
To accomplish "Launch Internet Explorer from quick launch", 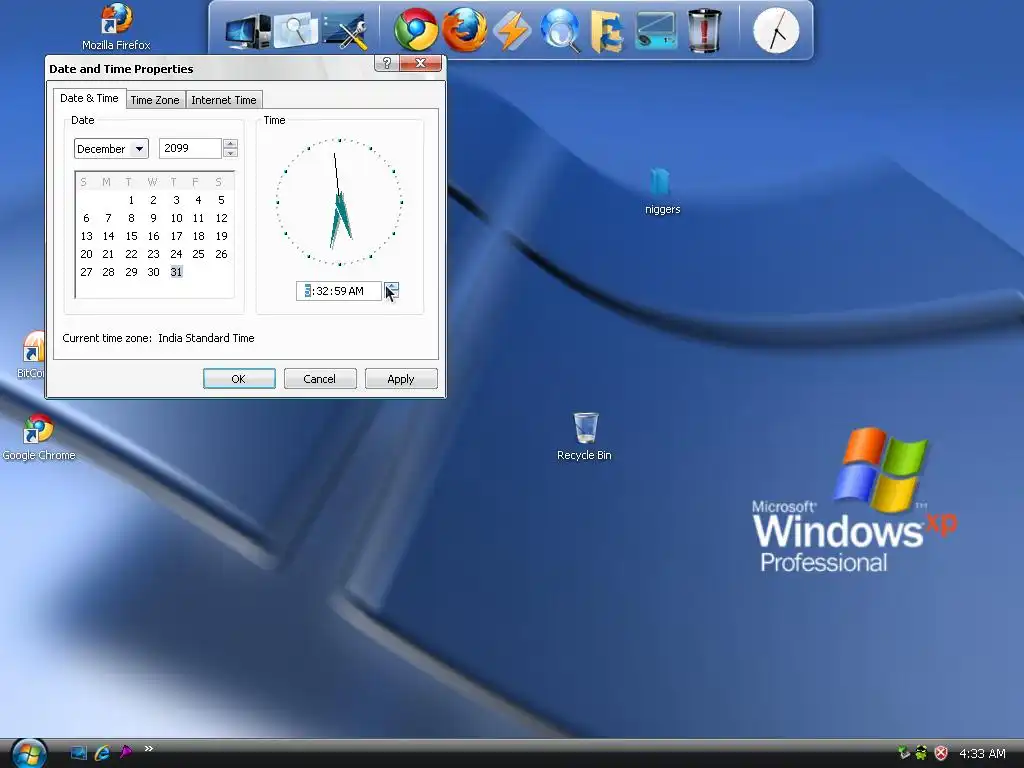I will 102,753.
